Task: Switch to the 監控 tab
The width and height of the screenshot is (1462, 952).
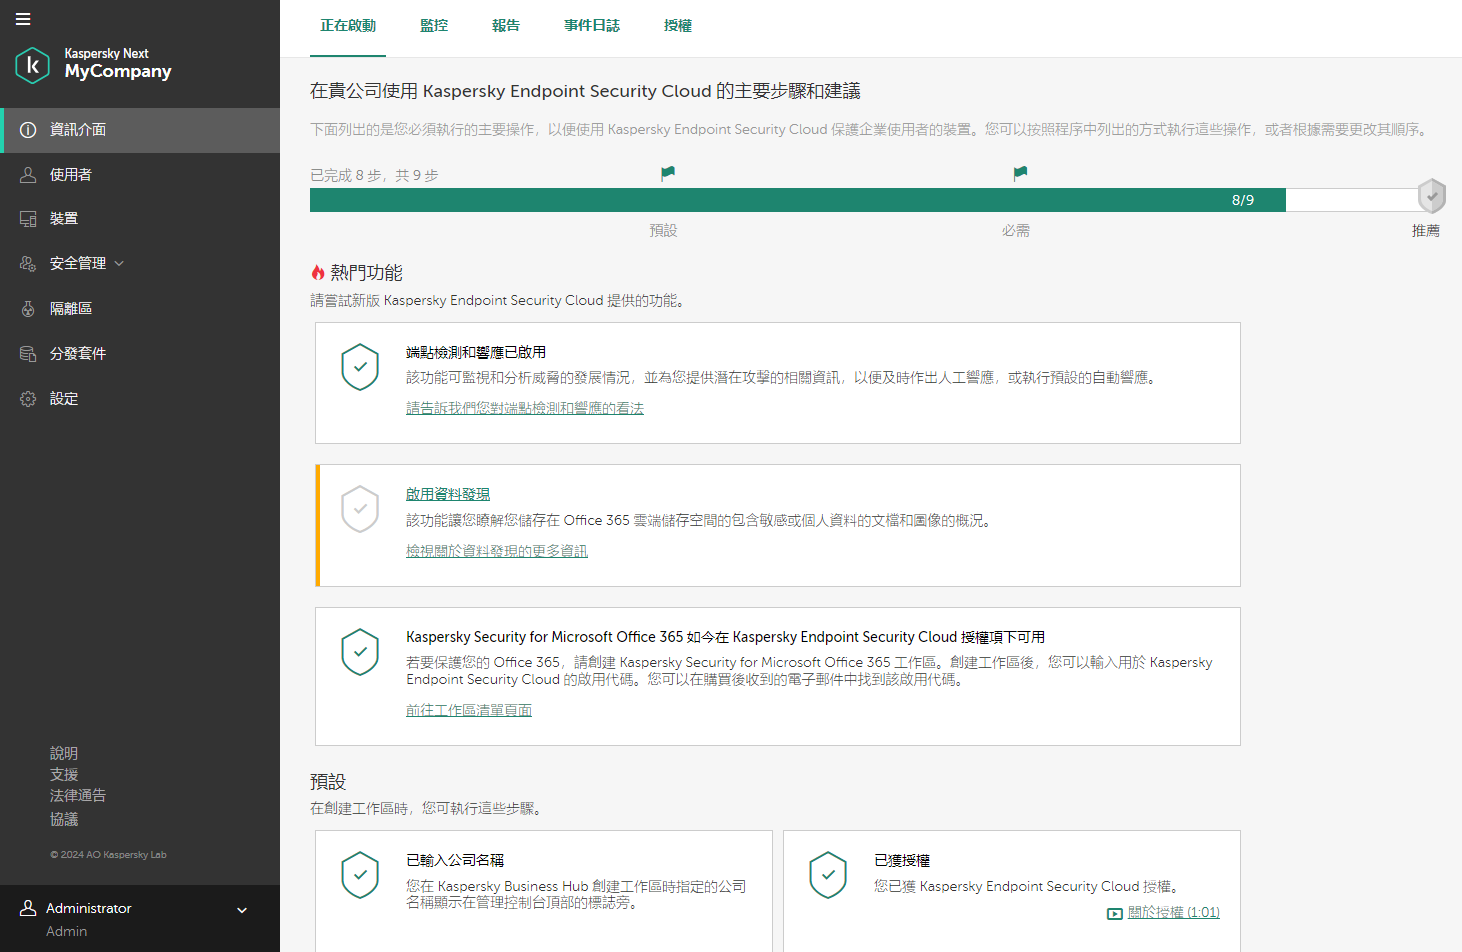Action: click(434, 26)
